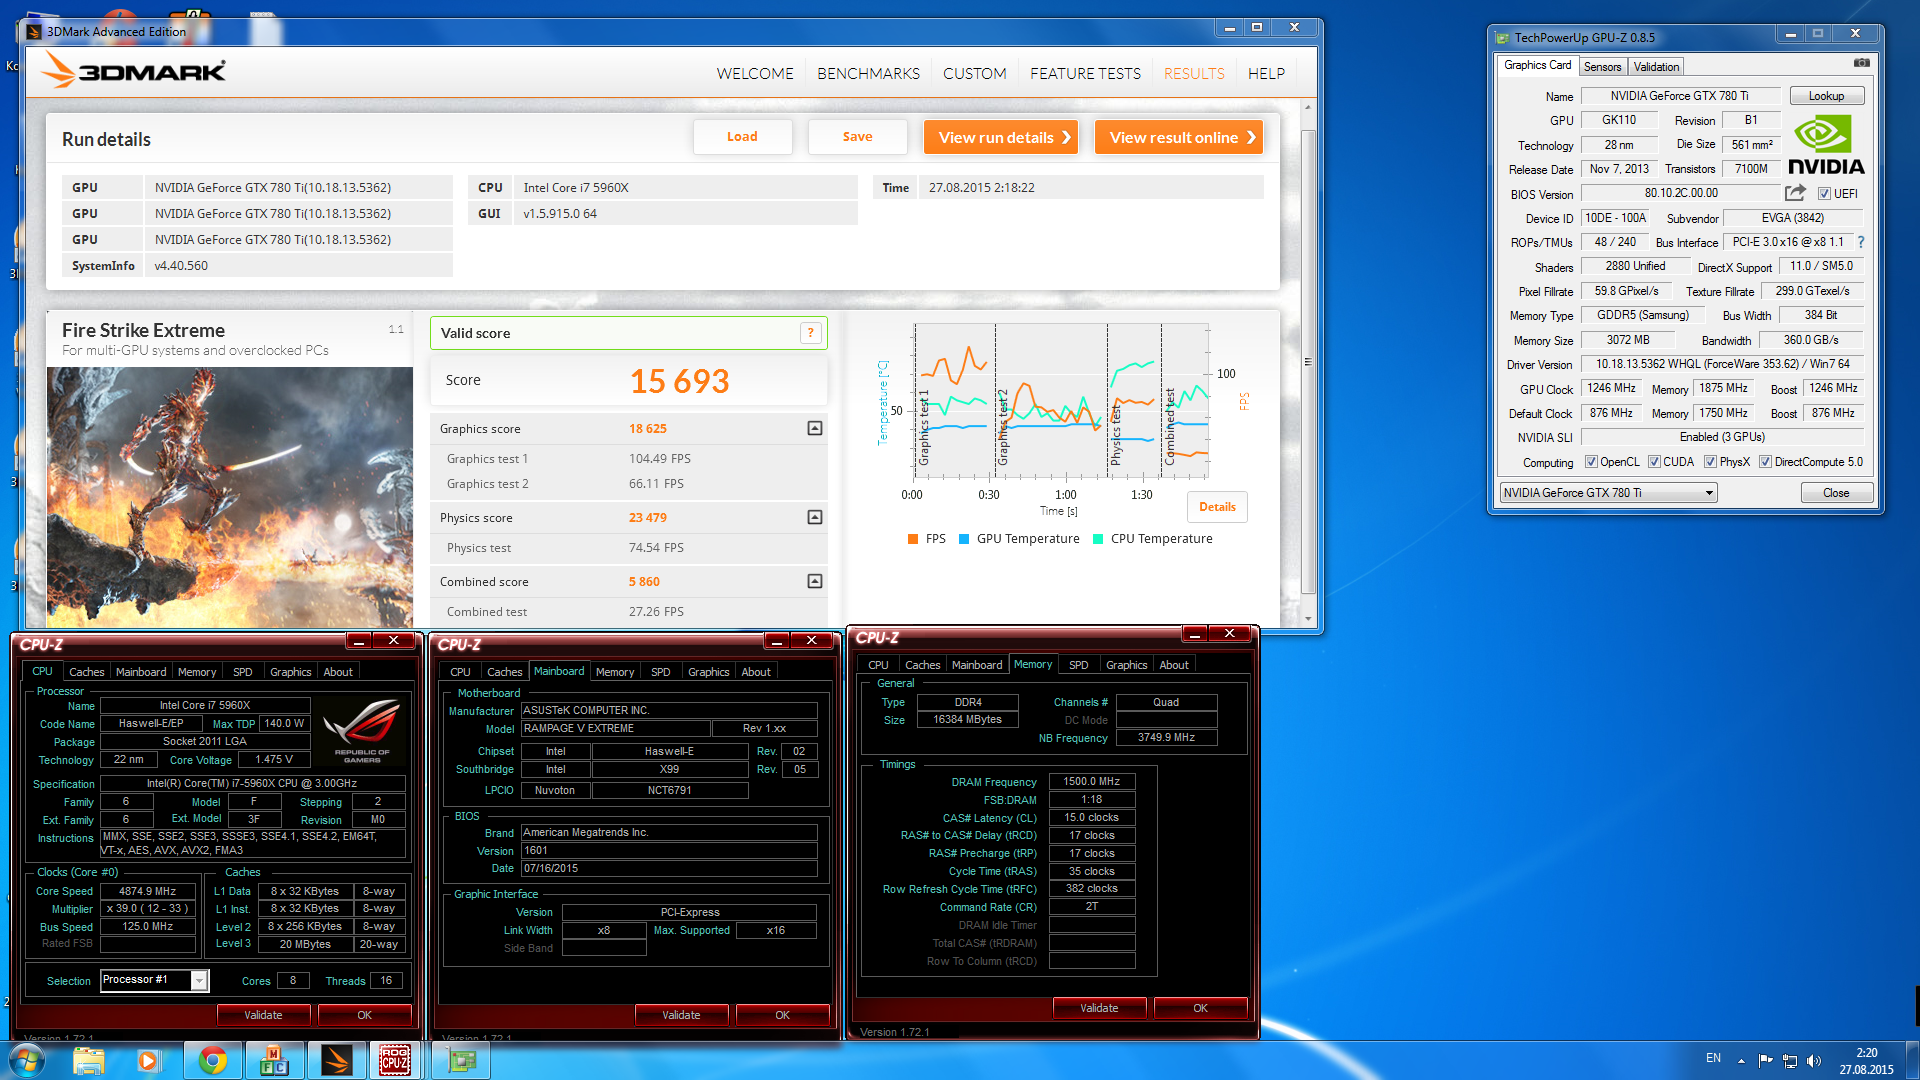This screenshot has width=1920, height=1080.
Task: Click OK in CPU-Z Memory window
Action: 1200,1008
